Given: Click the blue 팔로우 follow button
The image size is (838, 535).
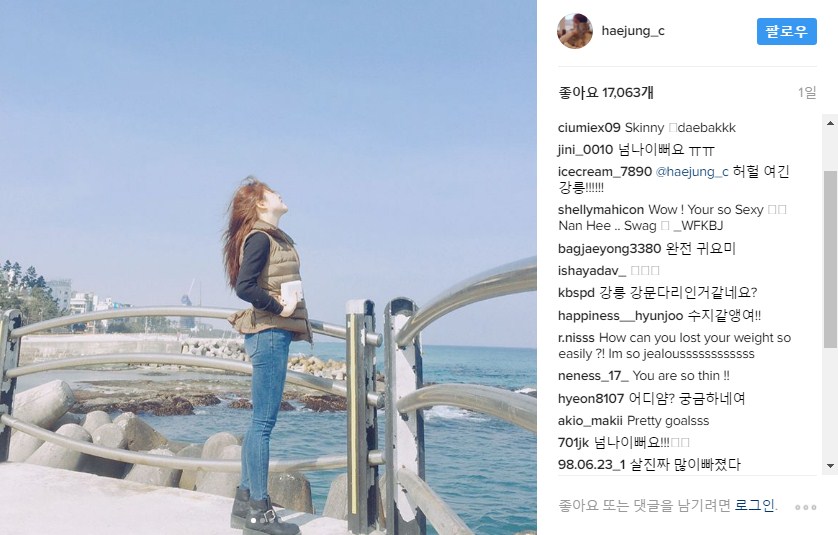Looking at the screenshot, I should pyautogui.click(x=786, y=31).
